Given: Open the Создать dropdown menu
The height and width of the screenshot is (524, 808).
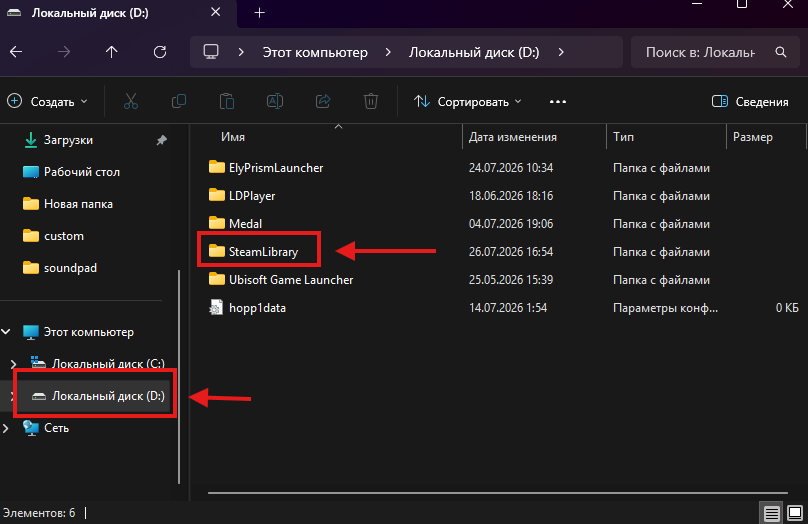Looking at the screenshot, I should point(47,102).
